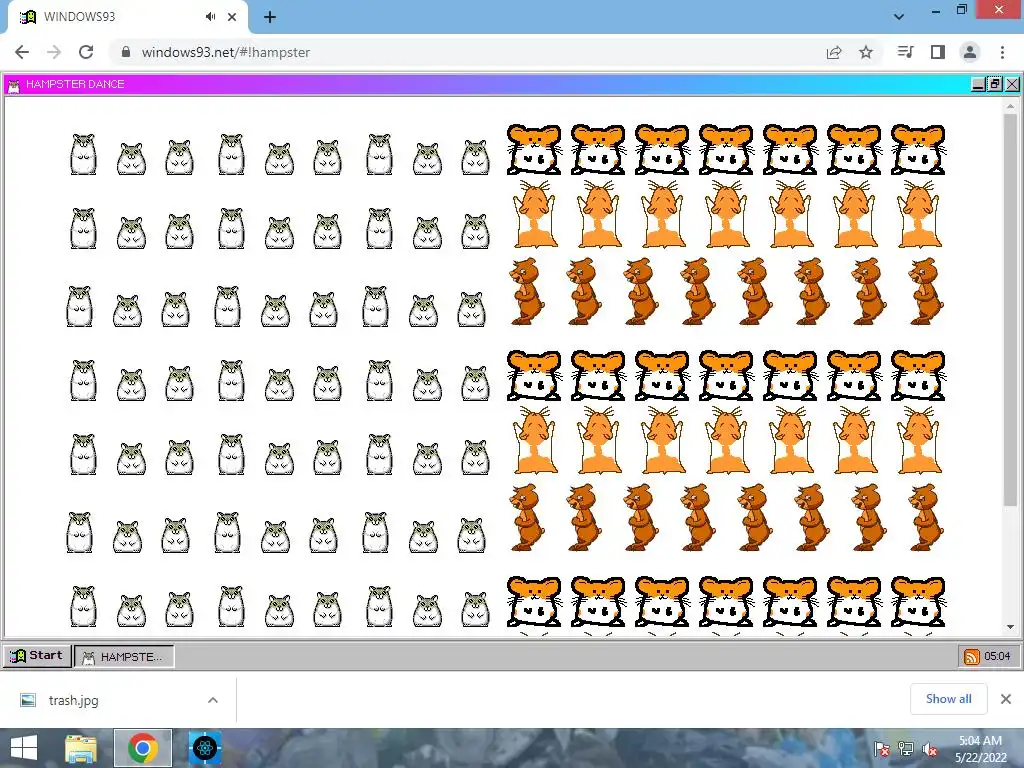Image resolution: width=1024 pixels, height=768 pixels.
Task: Close the WINDOWS93 browser tab
Action: pos(232,17)
